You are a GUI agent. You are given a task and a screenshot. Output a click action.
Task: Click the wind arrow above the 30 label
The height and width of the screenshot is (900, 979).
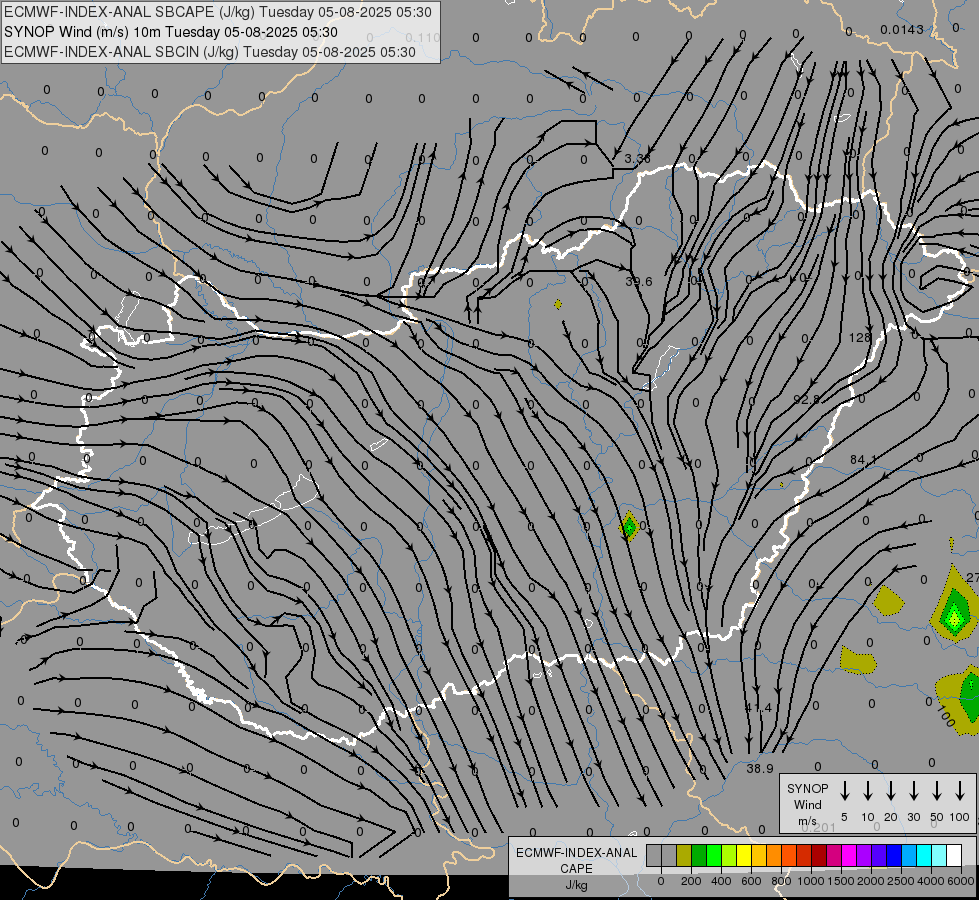pyautogui.click(x=914, y=790)
